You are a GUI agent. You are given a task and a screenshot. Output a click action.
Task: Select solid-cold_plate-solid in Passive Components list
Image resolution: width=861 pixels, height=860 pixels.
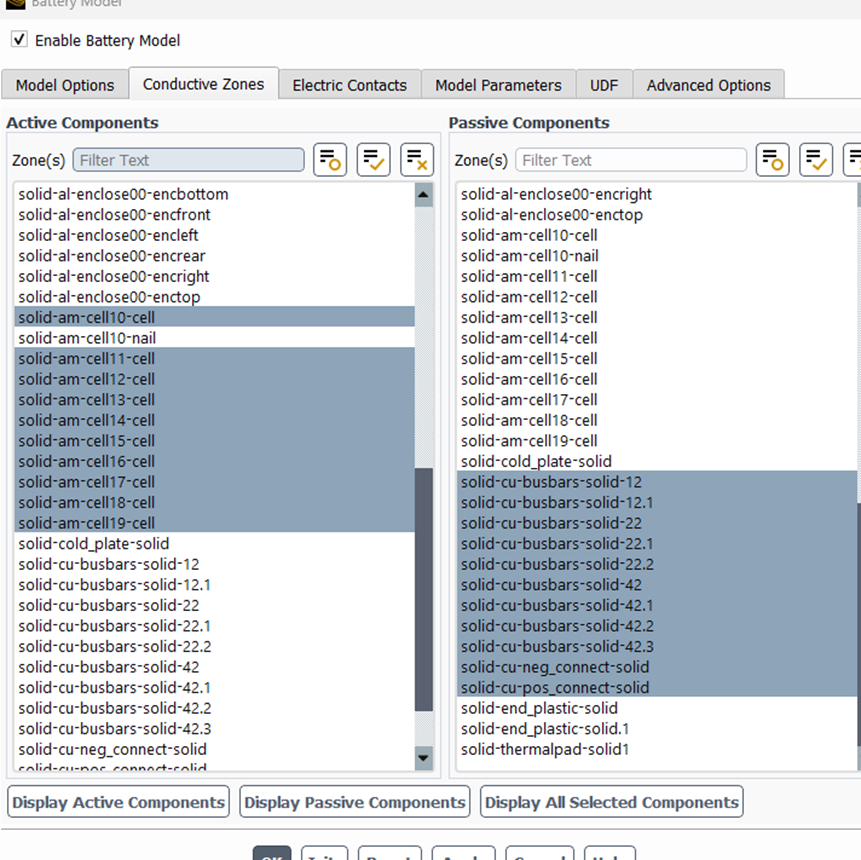click(x=536, y=461)
